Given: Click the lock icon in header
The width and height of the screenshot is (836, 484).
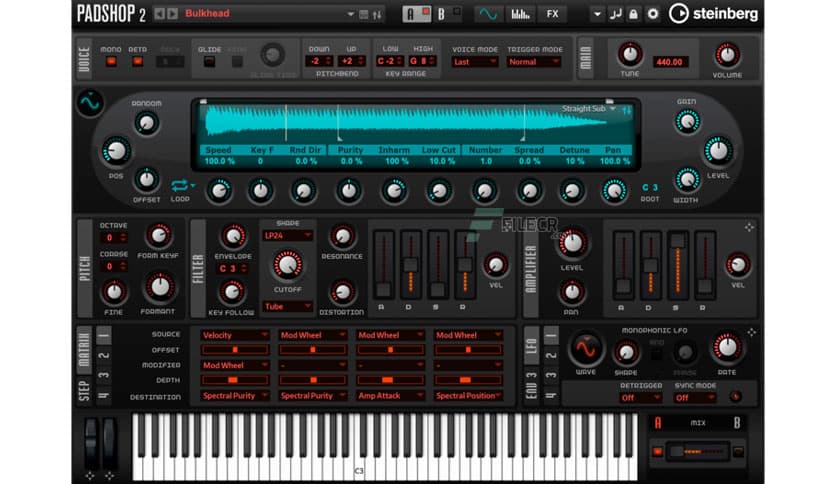Looking at the screenshot, I should [633, 14].
